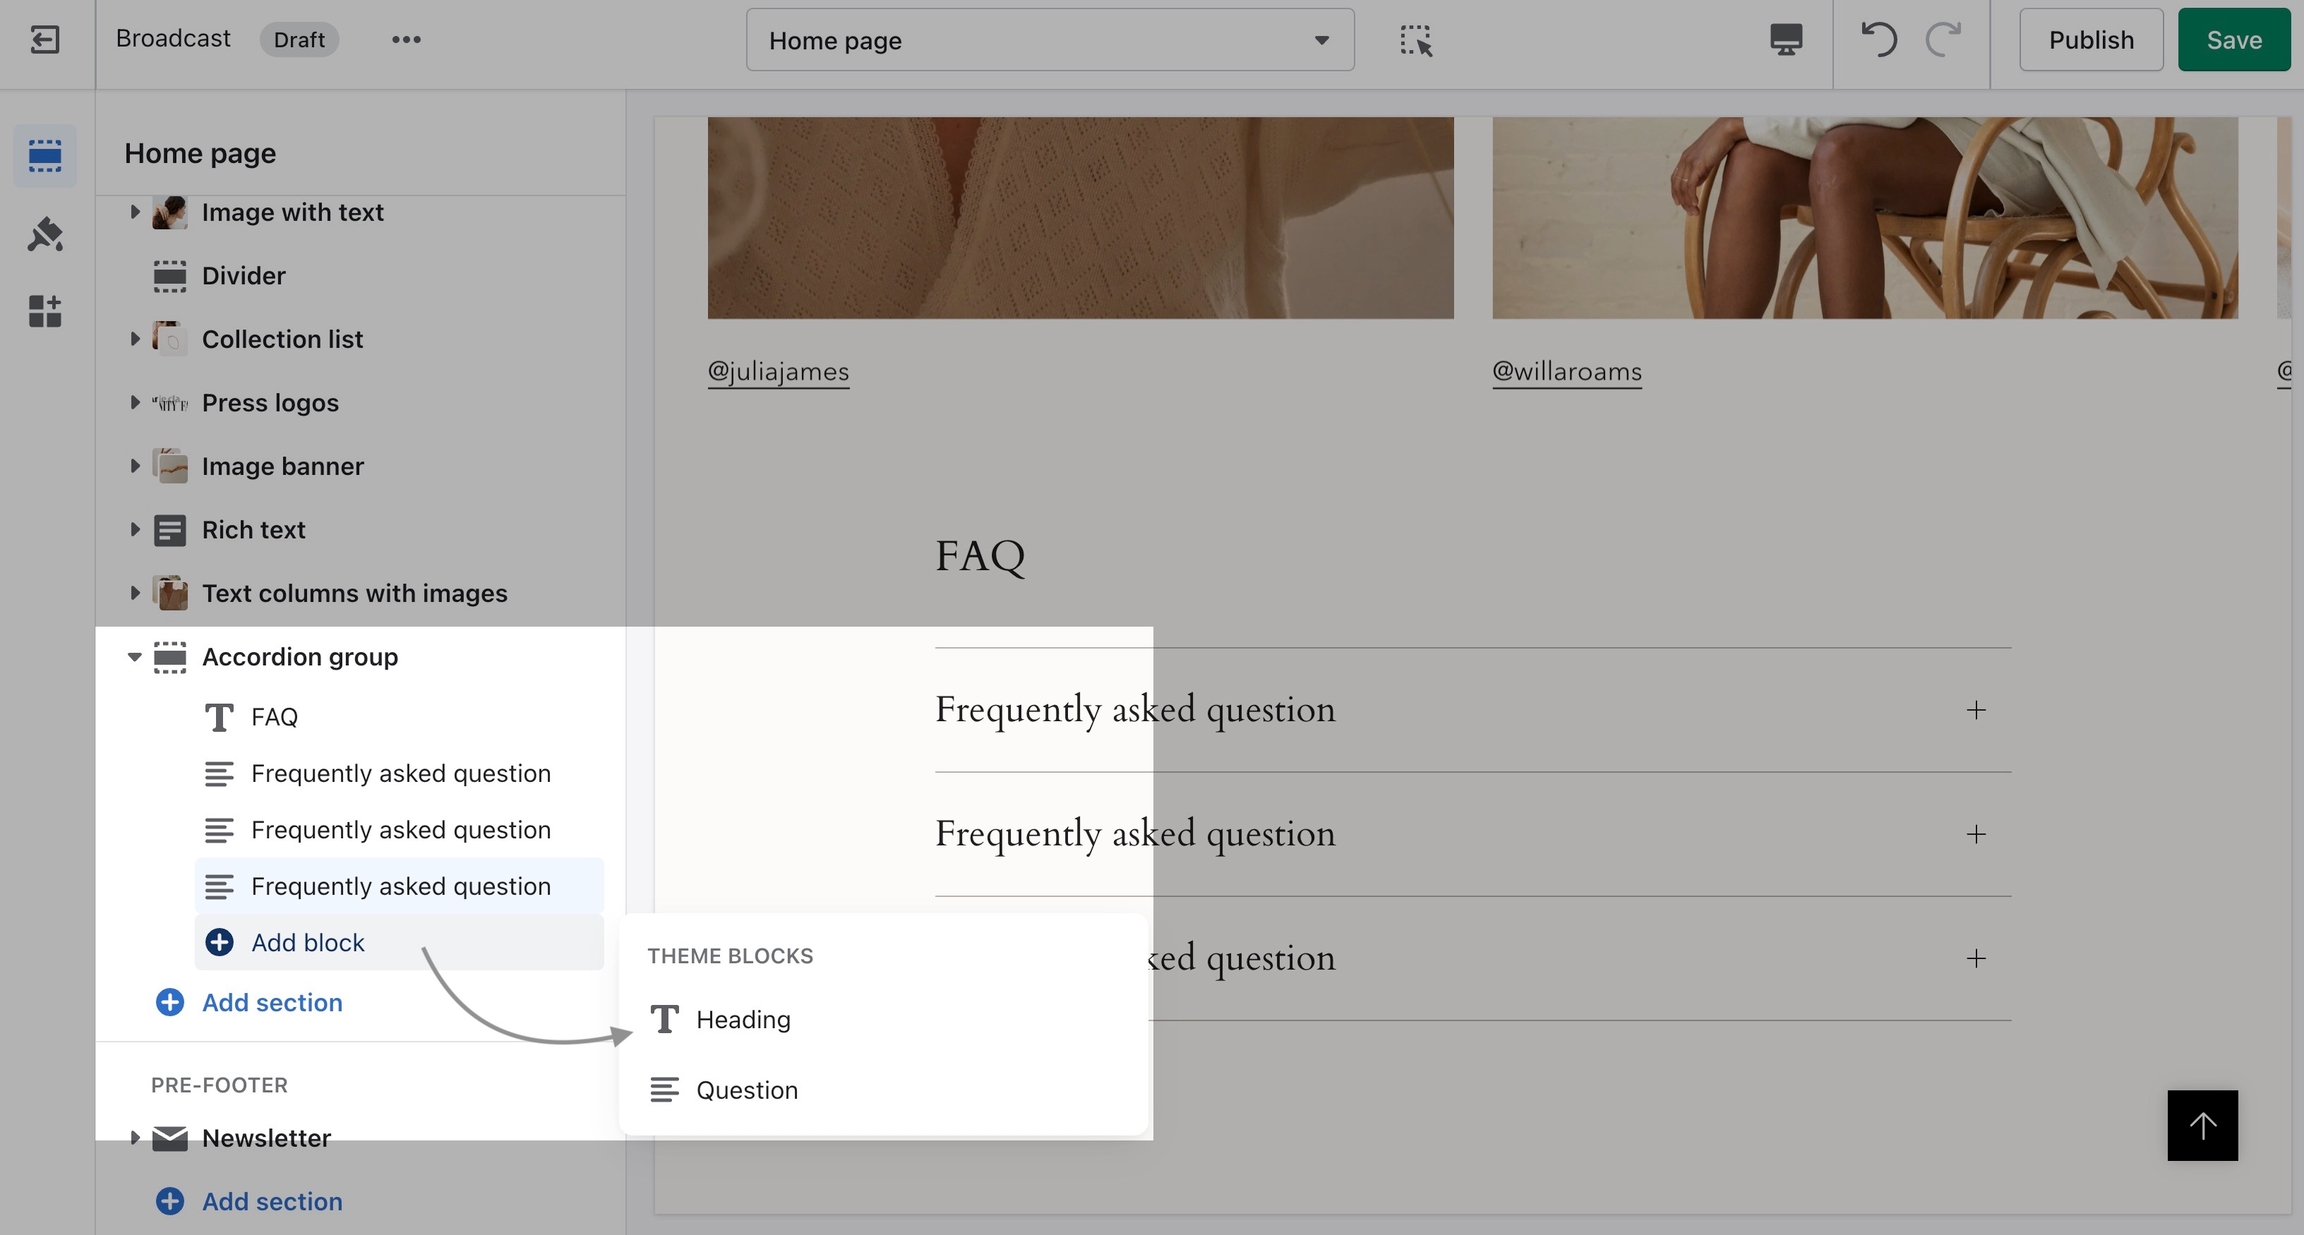The image size is (2304, 1235).
Task: Click the green Save button
Action: pos(2234,40)
